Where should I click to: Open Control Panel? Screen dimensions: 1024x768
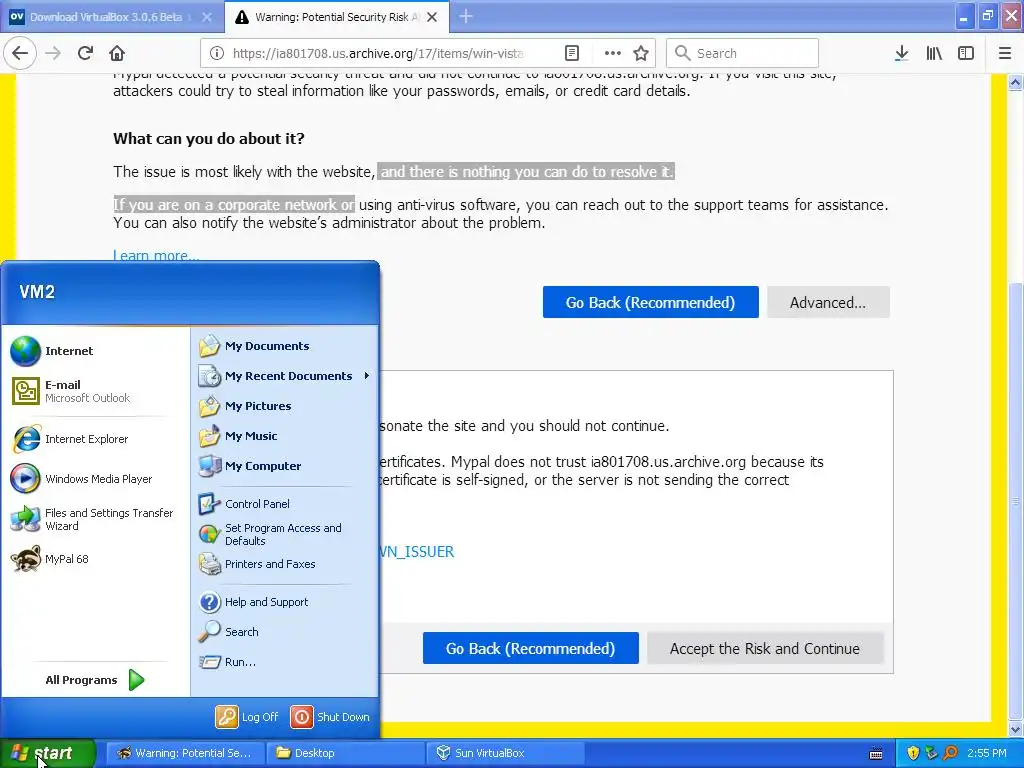click(284, 504)
